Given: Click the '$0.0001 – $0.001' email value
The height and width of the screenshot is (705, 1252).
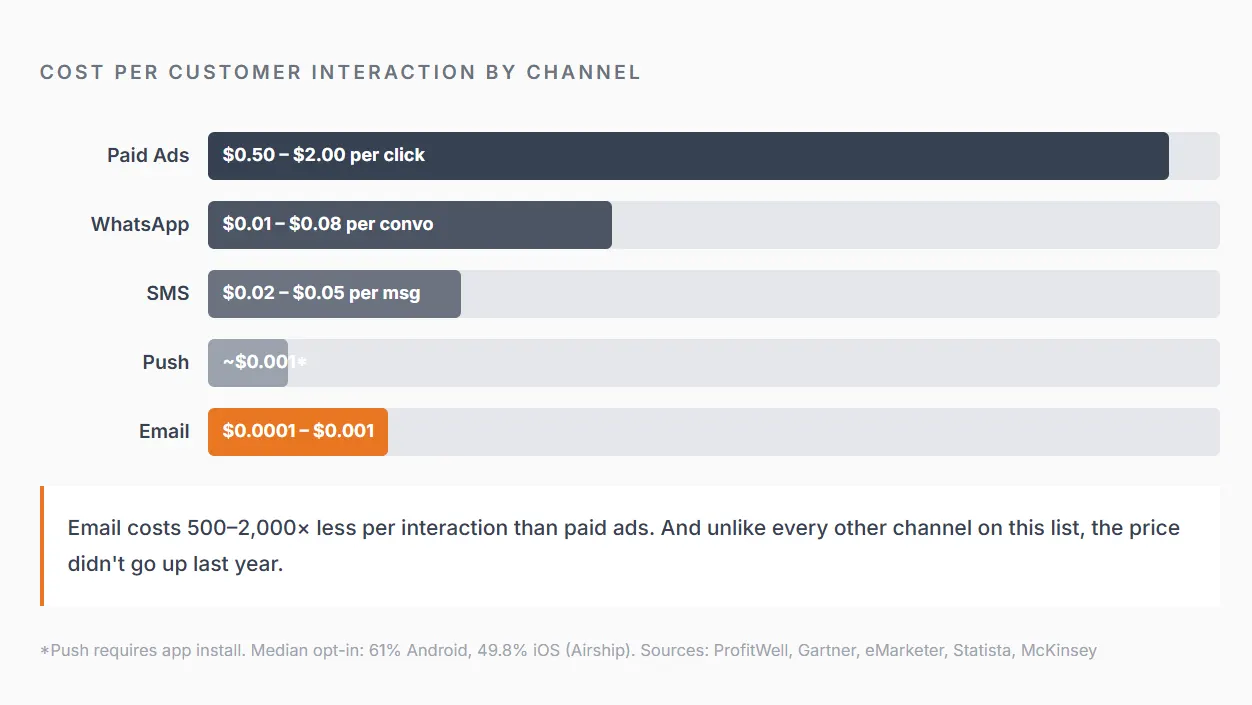Looking at the screenshot, I should tap(298, 431).
